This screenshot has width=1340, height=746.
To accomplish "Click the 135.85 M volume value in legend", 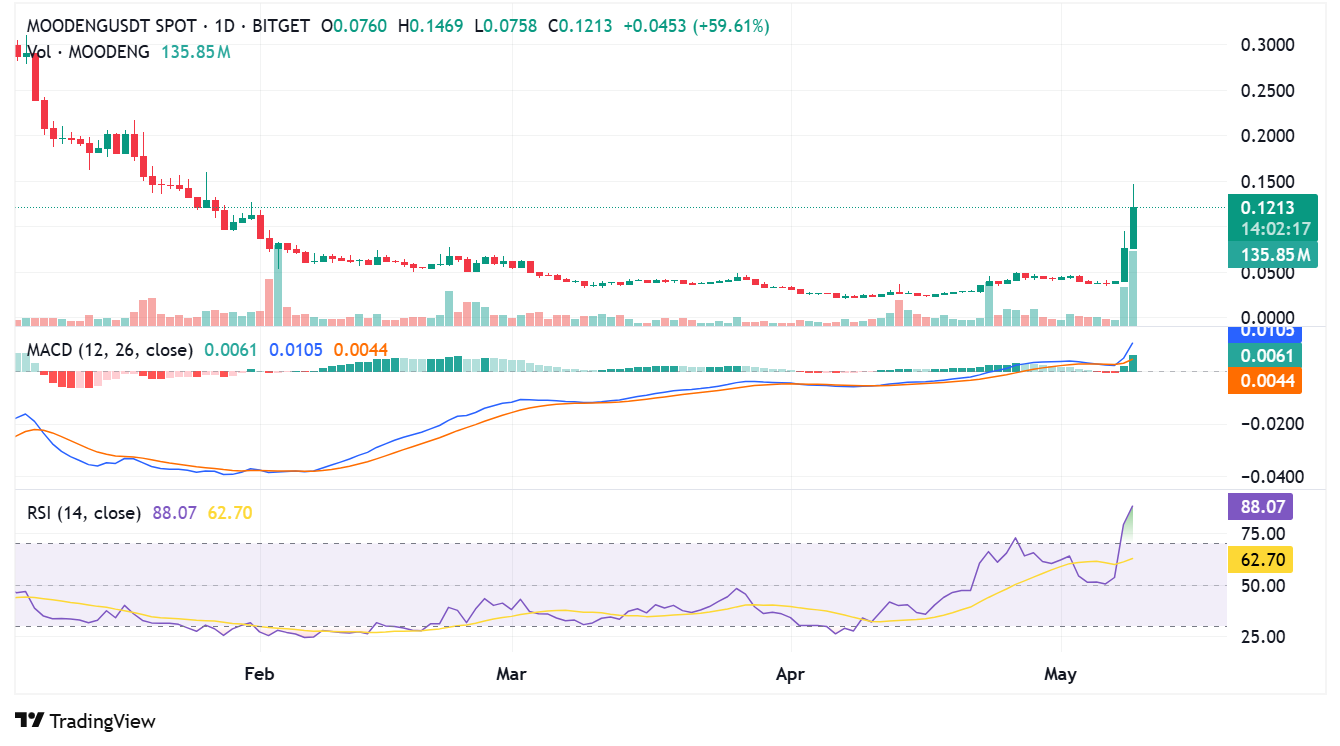I will (x=196, y=51).
